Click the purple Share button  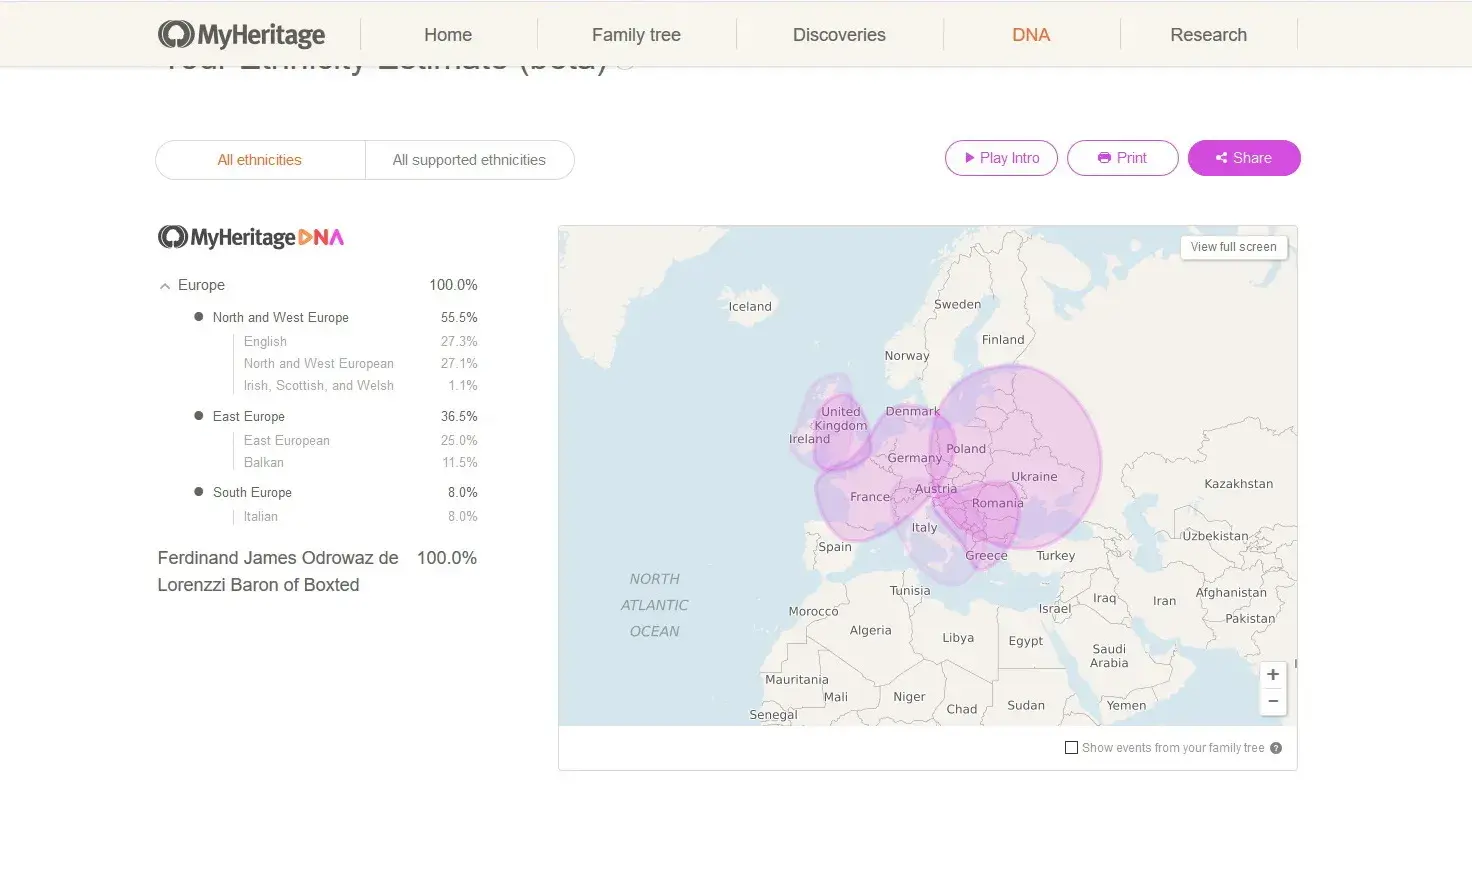click(x=1243, y=158)
